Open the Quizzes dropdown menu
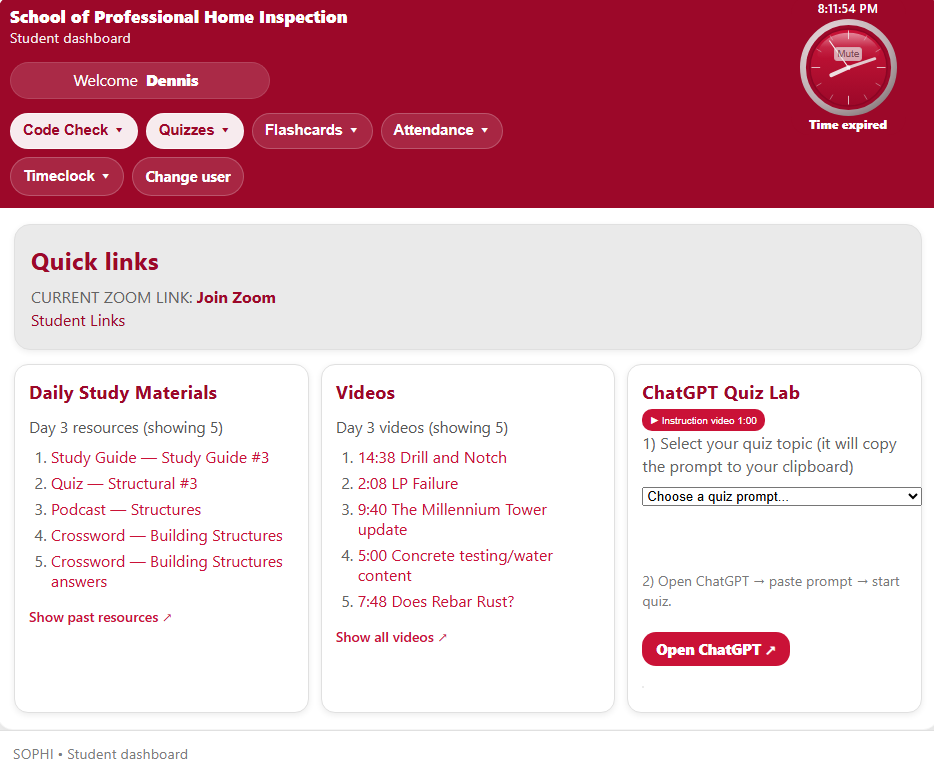 (x=194, y=131)
